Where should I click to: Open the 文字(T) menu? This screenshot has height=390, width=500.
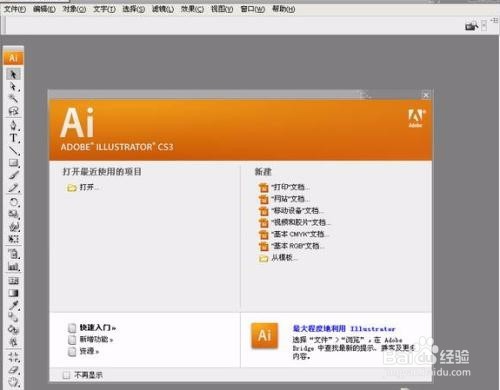[104, 9]
